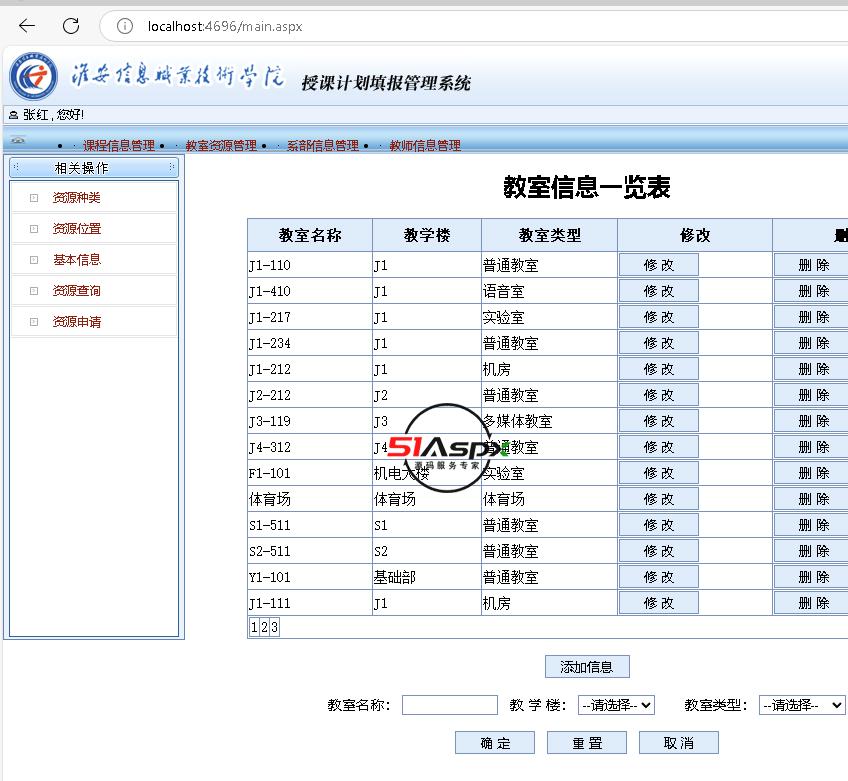
Task: Click the user icon beside 张红
Action: [x=13, y=115]
